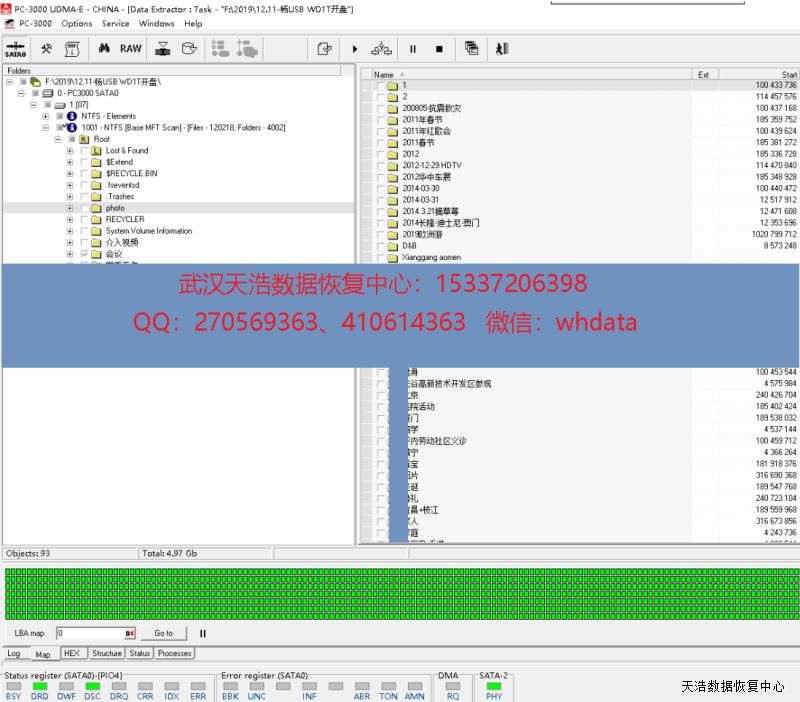
Task: Click the SATA0 port icon in toolbar
Action: pos(16,48)
